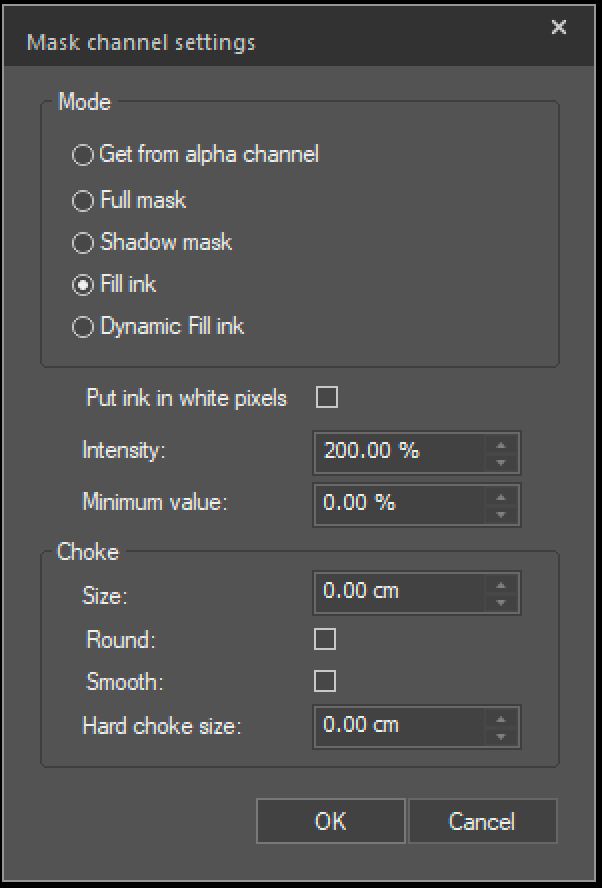Enable the Smooth choke checkbox
This screenshot has height=888, width=602.
point(325,681)
